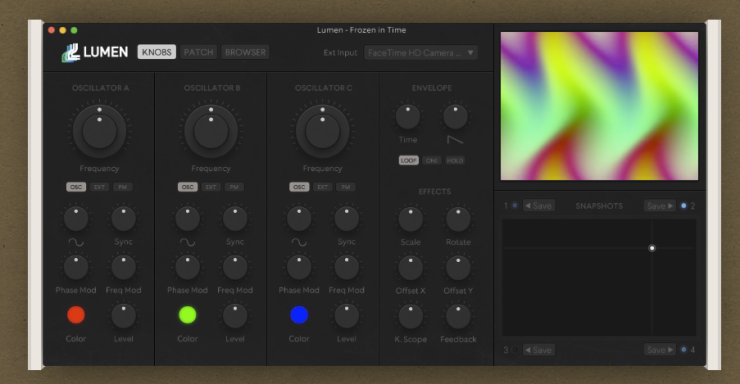
Task: Click Oscillator A Level knob
Action: [x=123, y=316]
